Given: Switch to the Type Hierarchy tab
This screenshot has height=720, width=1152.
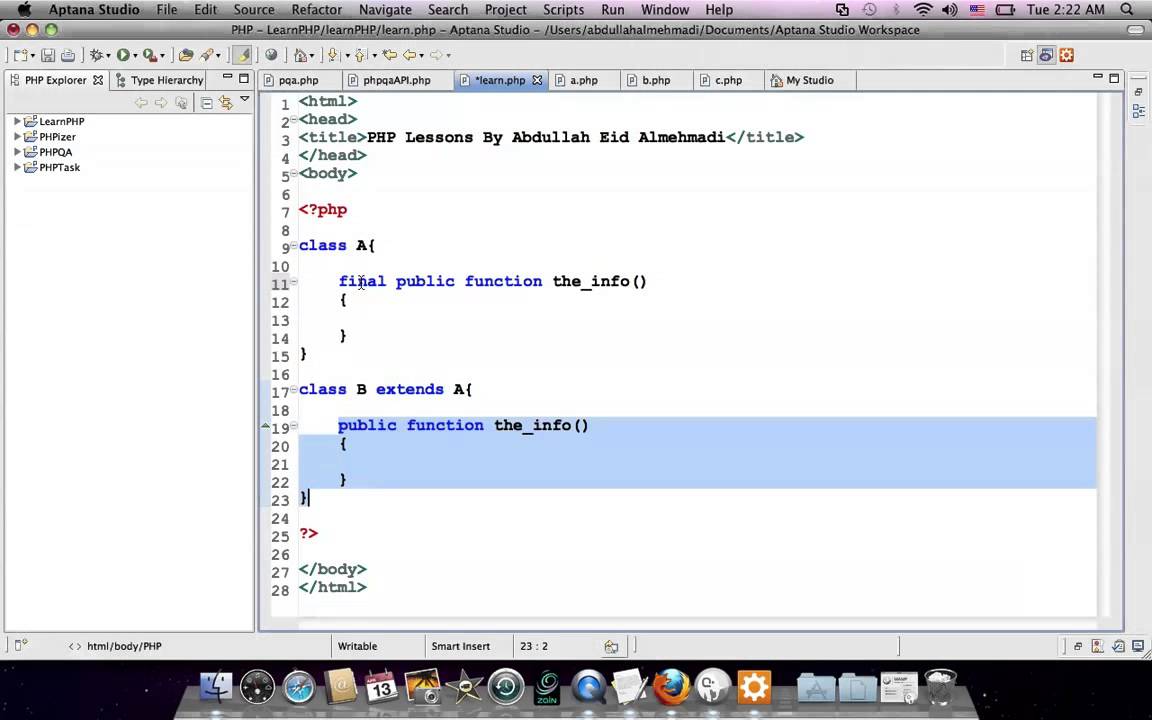Looking at the screenshot, I should [160, 80].
